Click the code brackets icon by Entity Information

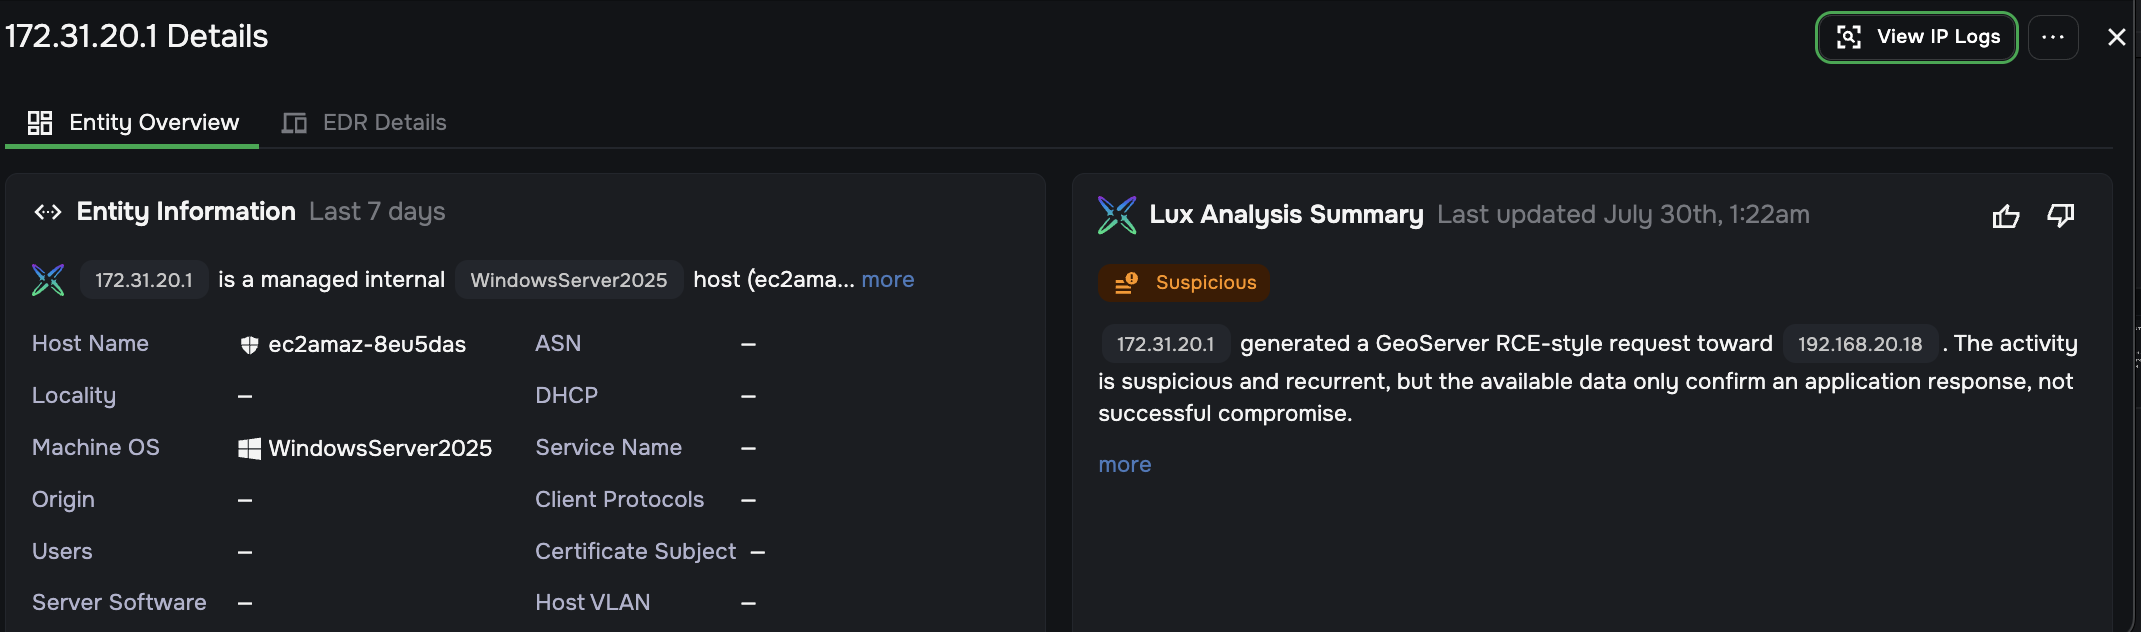click(48, 212)
